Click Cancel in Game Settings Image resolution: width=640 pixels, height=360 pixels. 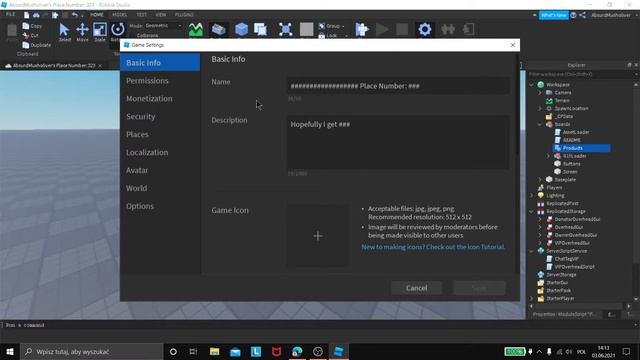pos(416,288)
